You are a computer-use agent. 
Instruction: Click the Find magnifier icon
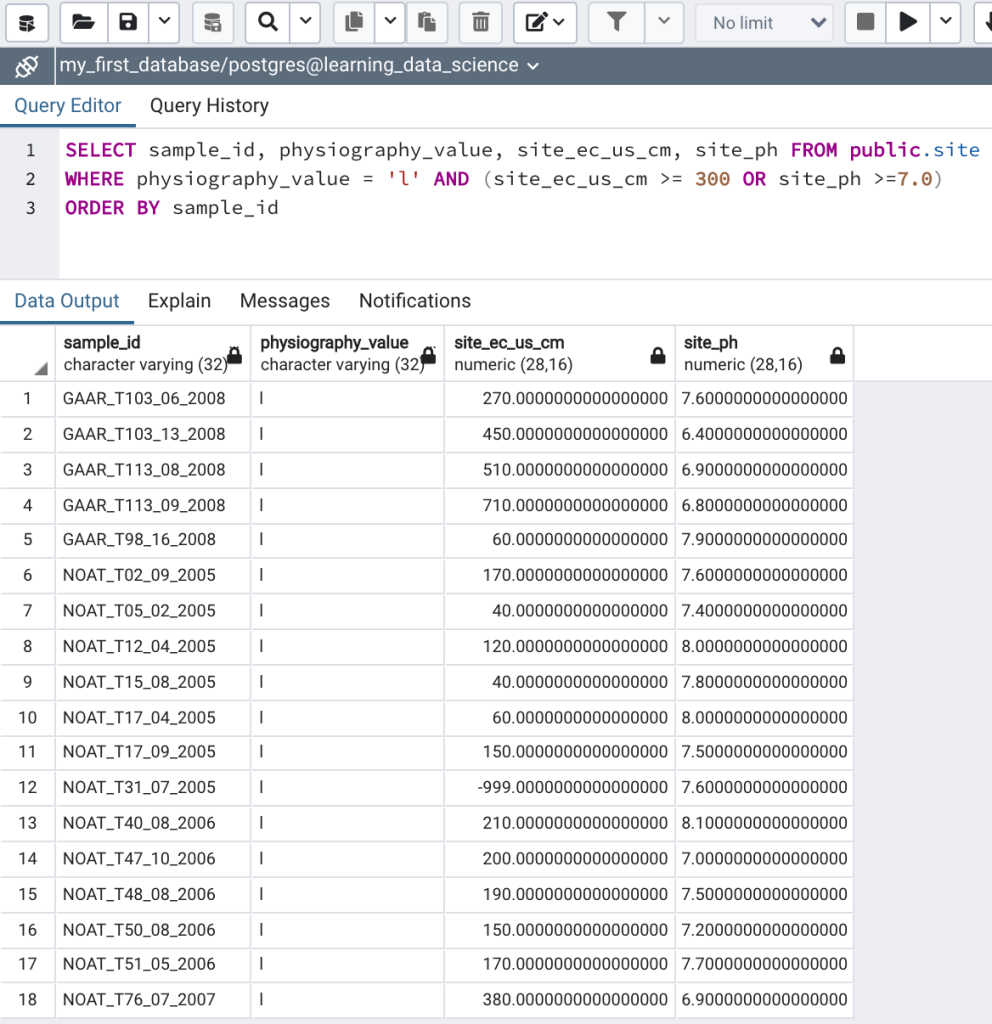pyautogui.click(x=267, y=22)
